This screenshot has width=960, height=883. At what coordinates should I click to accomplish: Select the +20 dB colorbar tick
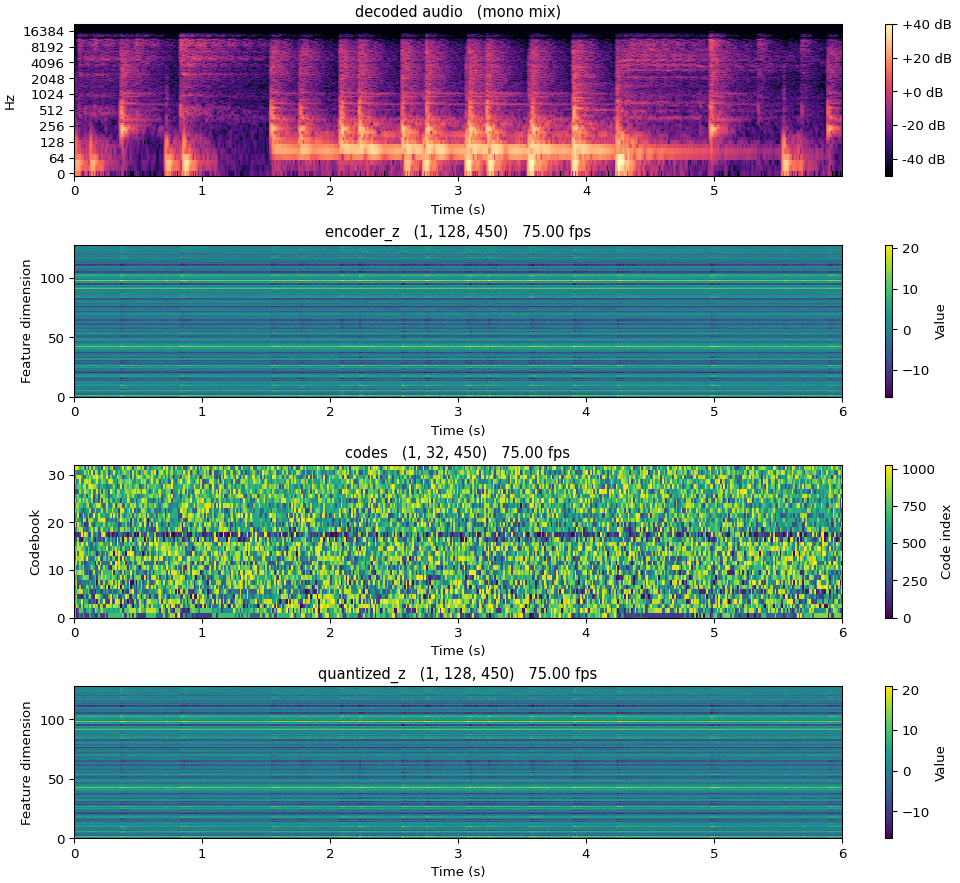pos(927,59)
